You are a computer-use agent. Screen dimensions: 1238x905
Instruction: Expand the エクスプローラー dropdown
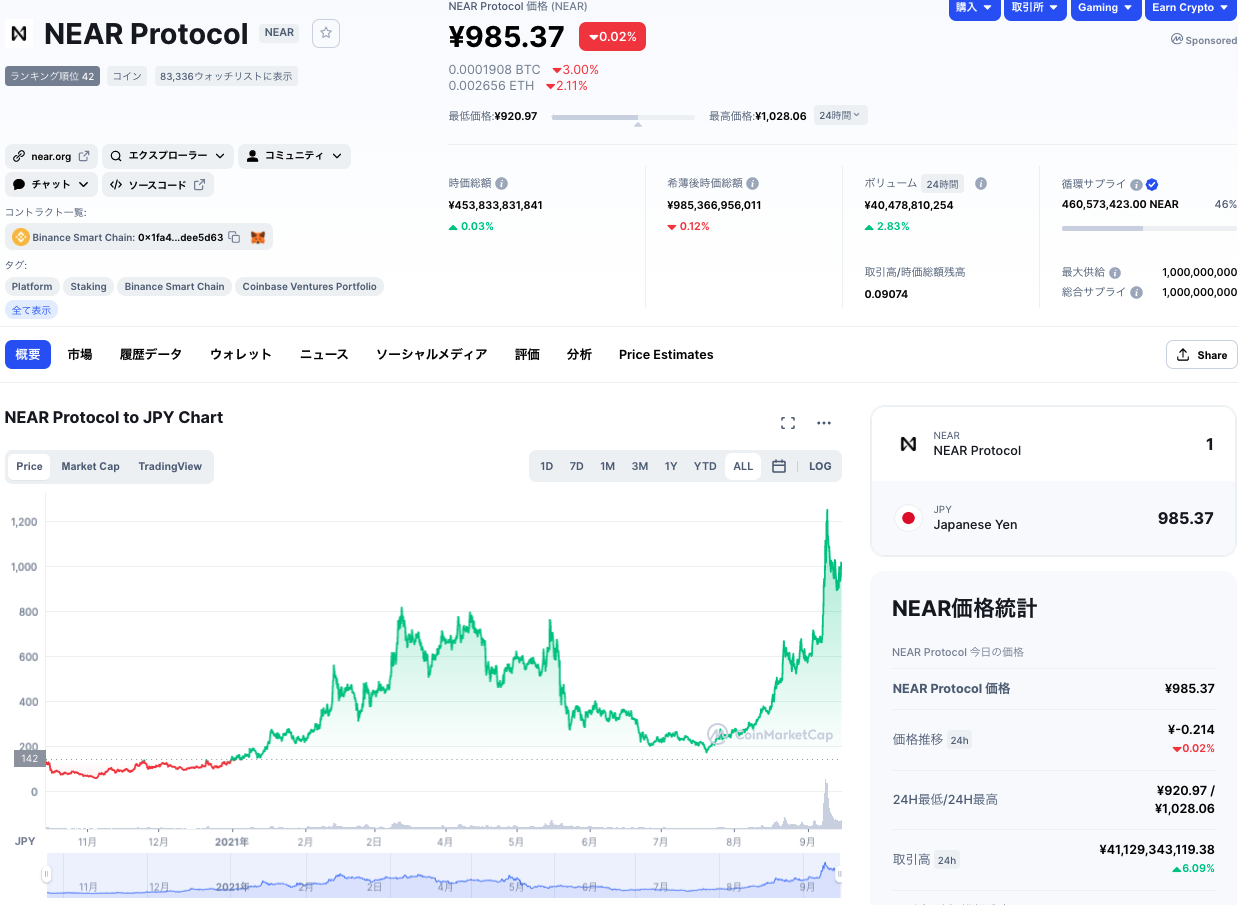click(168, 156)
